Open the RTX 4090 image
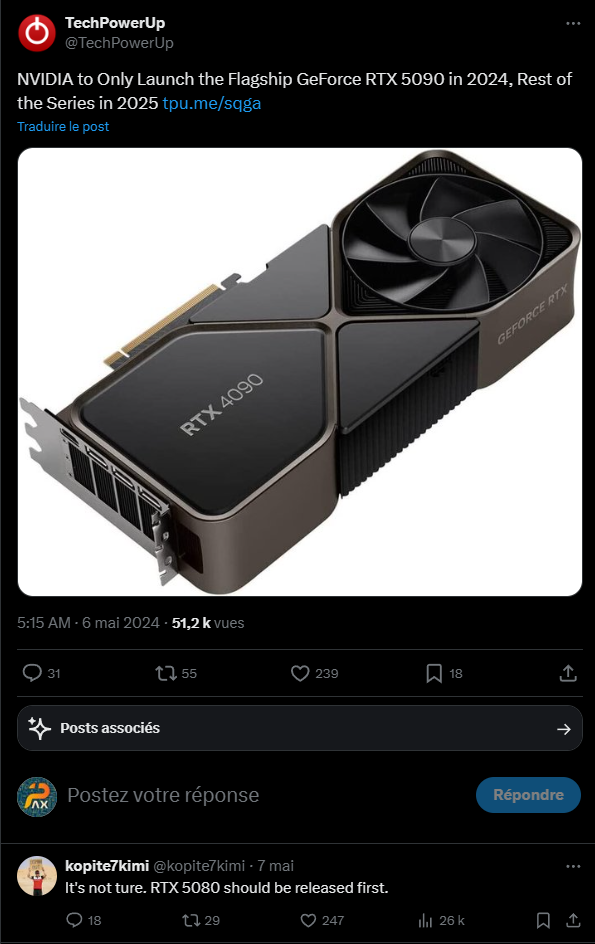The image size is (595, 944). (300, 371)
